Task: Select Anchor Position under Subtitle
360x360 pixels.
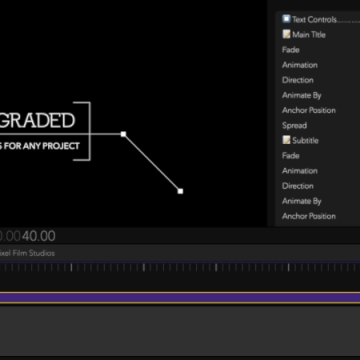Action: (x=309, y=216)
